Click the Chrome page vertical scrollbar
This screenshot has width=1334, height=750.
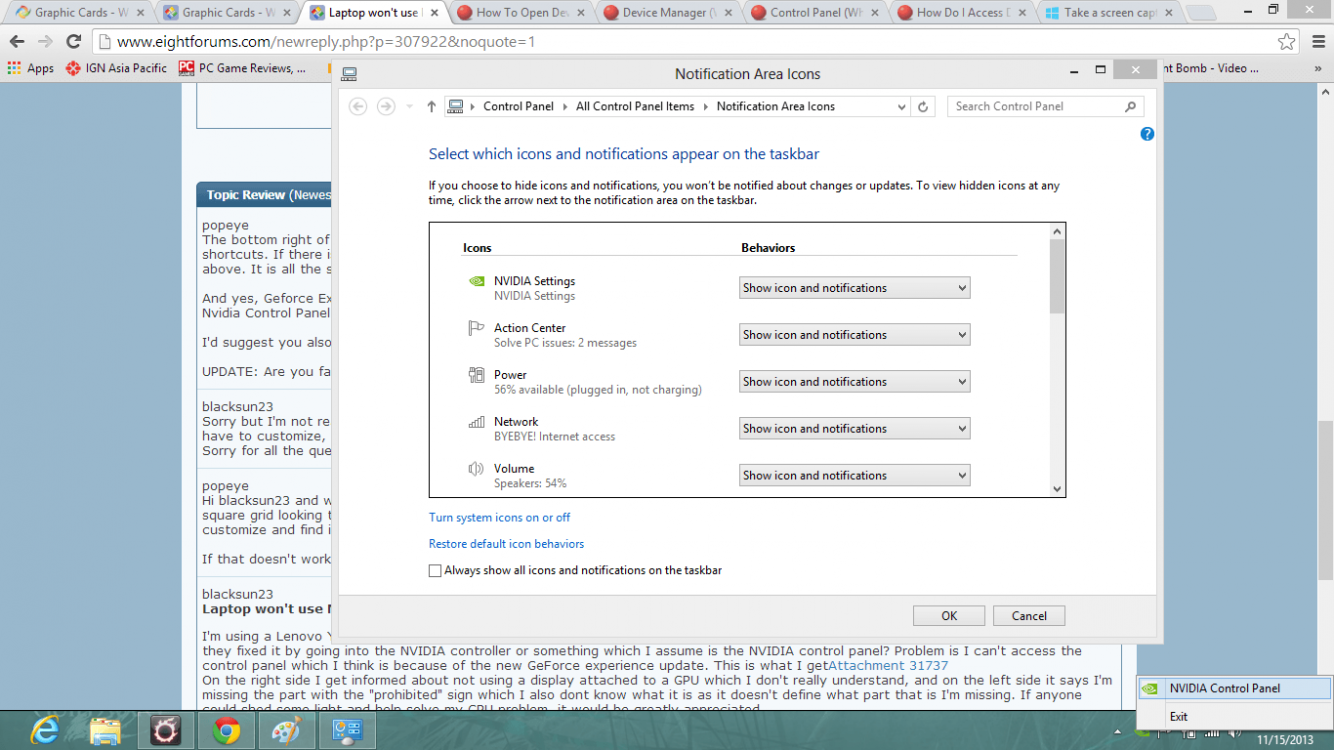click(1326, 500)
